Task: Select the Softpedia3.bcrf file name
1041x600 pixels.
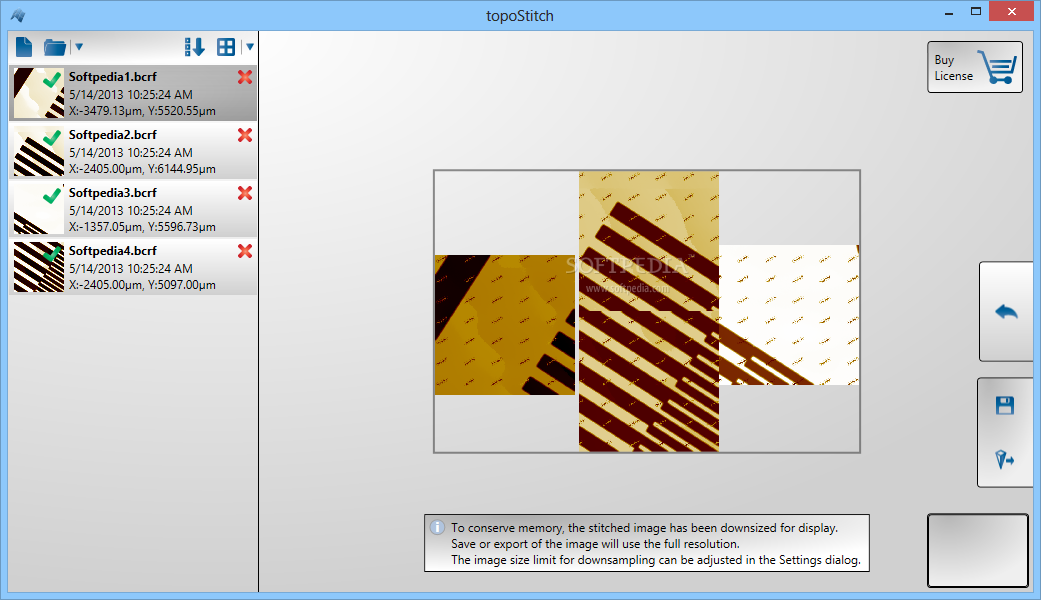Action: [113, 192]
